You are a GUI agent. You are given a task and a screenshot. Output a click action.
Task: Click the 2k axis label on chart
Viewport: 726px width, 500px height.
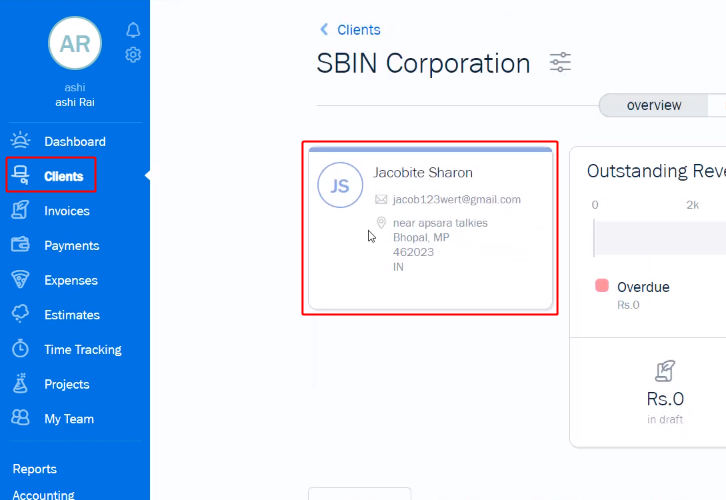click(x=692, y=205)
